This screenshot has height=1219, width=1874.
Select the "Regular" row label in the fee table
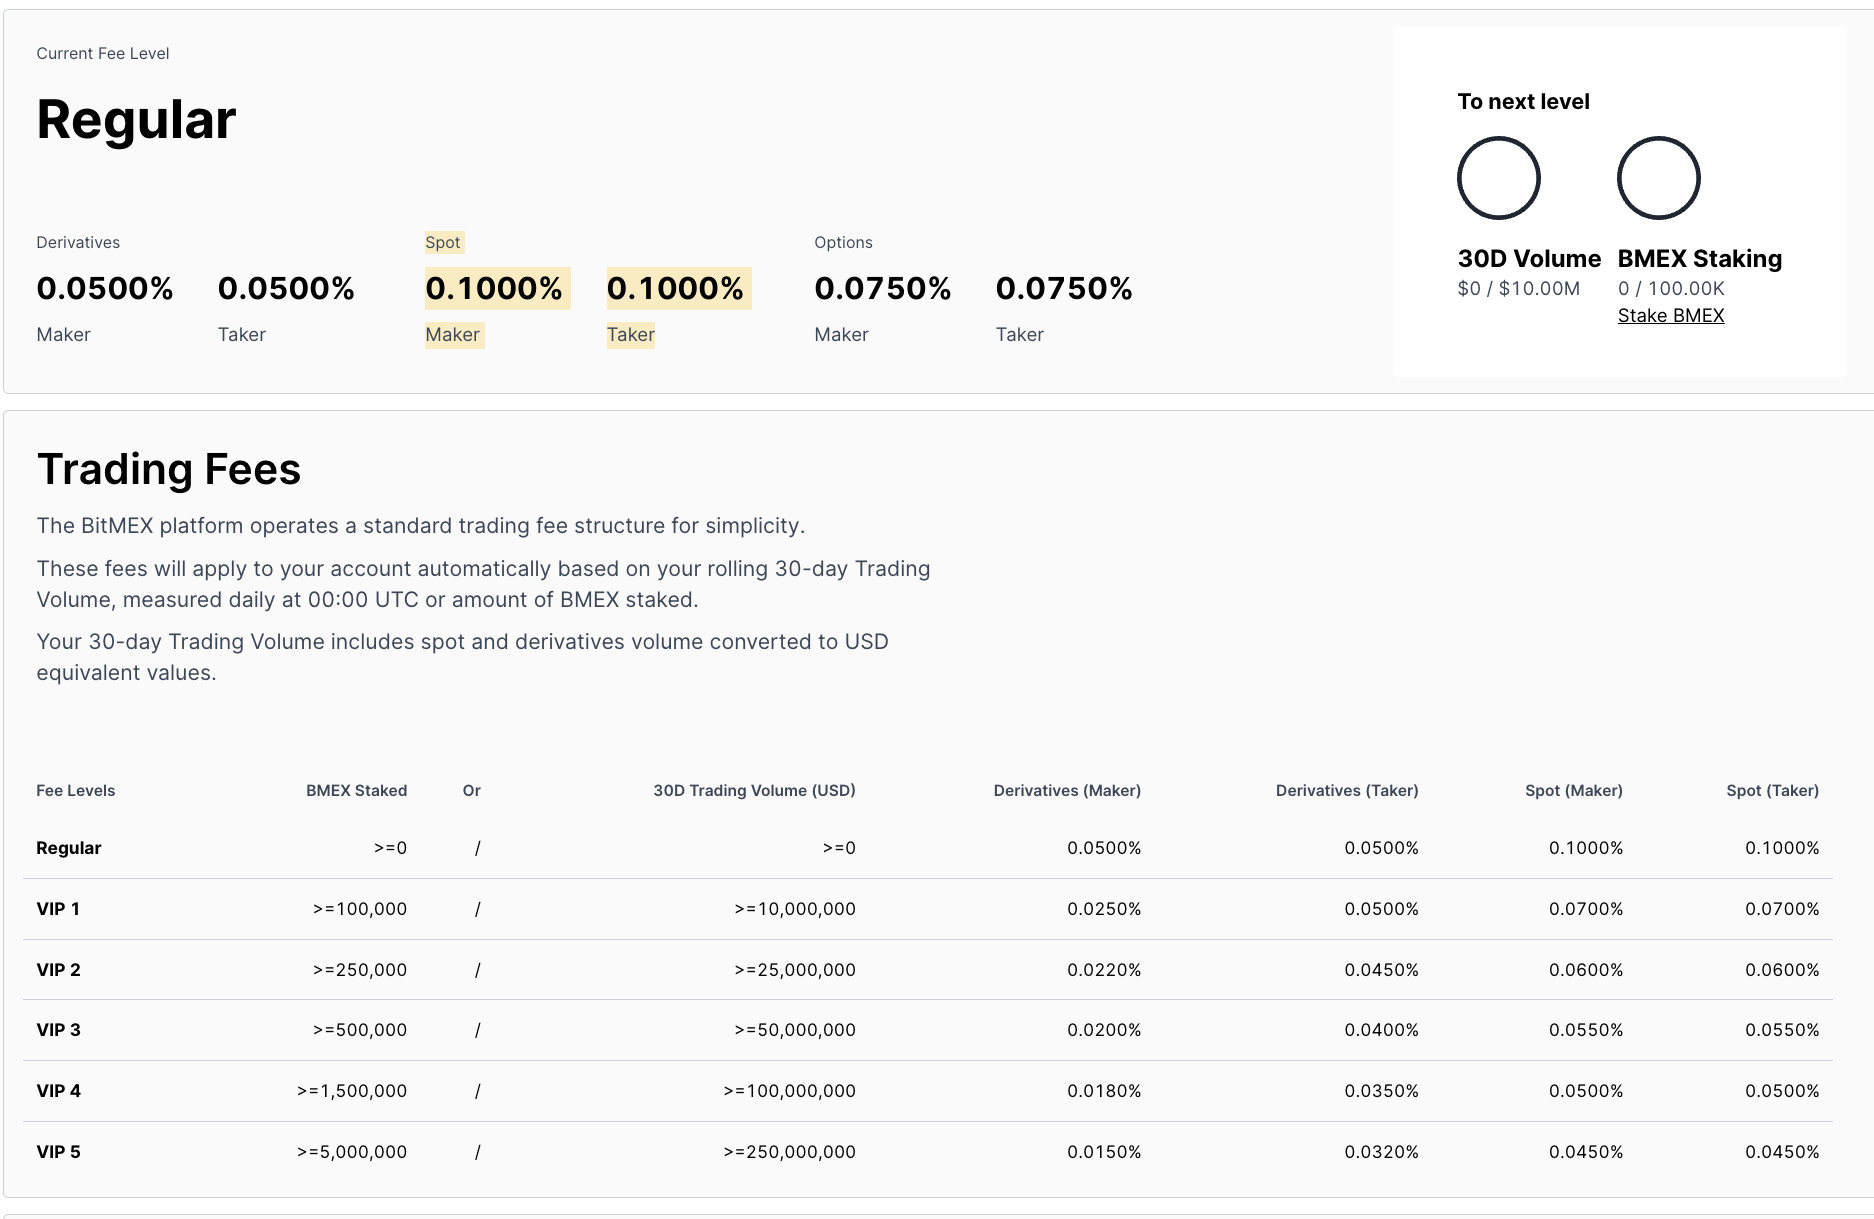69,848
